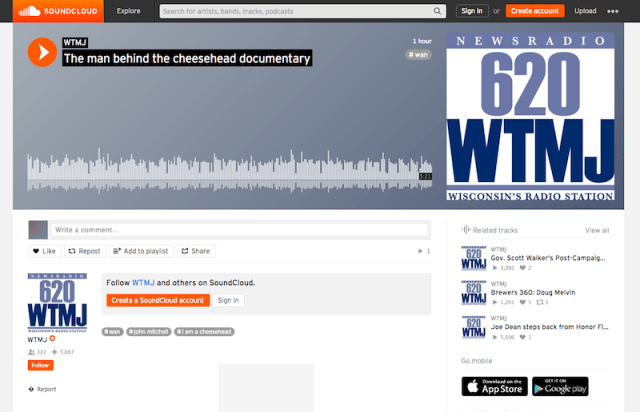640x412 pixels.
Task: Open Joe Dean steps back from Honor Fl... track
Action: click(x=549, y=327)
